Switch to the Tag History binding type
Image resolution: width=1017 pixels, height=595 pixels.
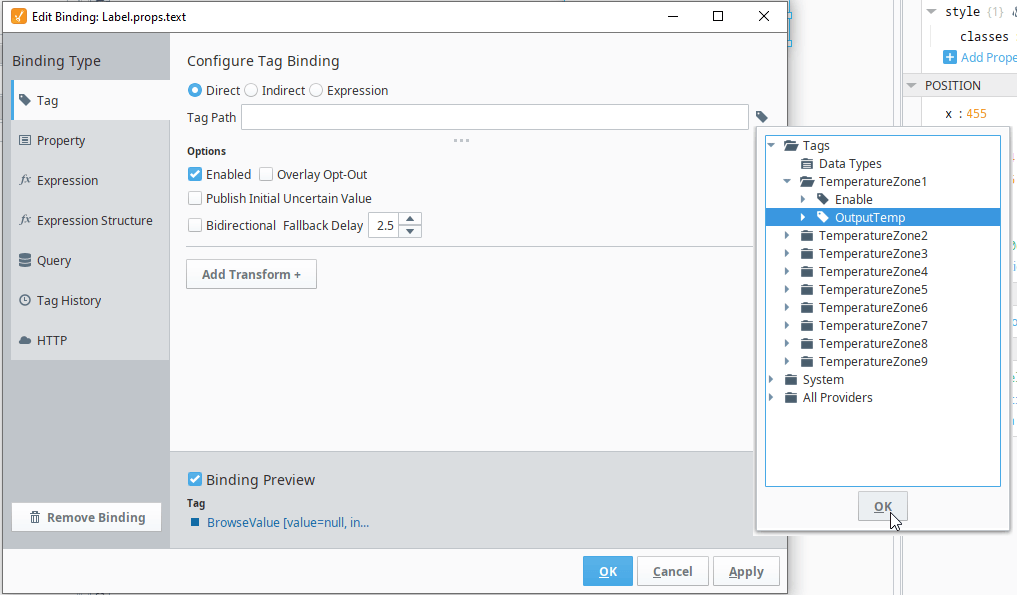(90, 300)
